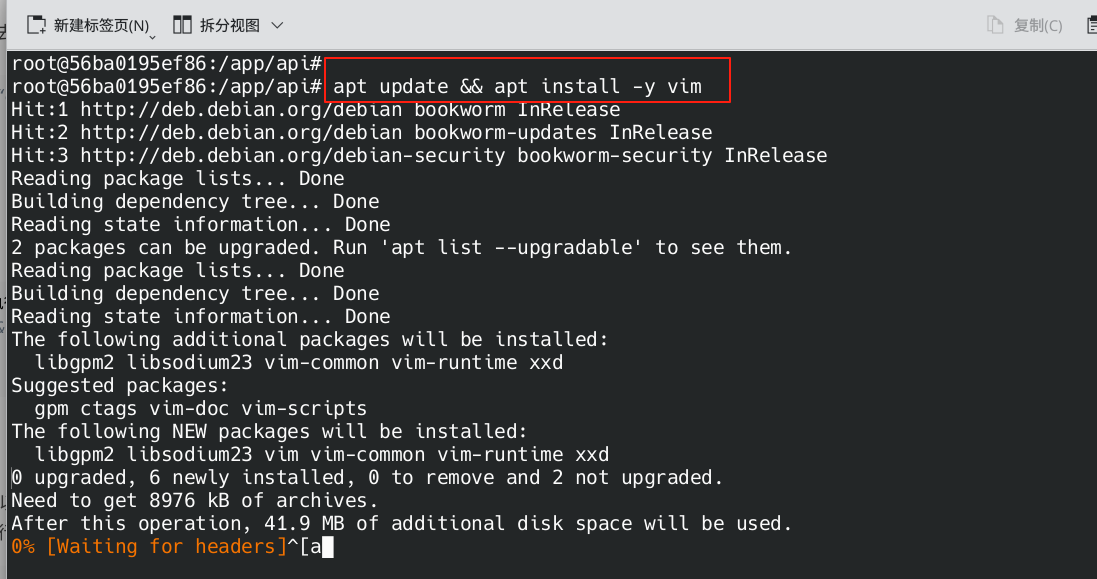The image size is (1097, 579).
Task: Click the 拆分视图 label text
Action: [x=230, y=25]
